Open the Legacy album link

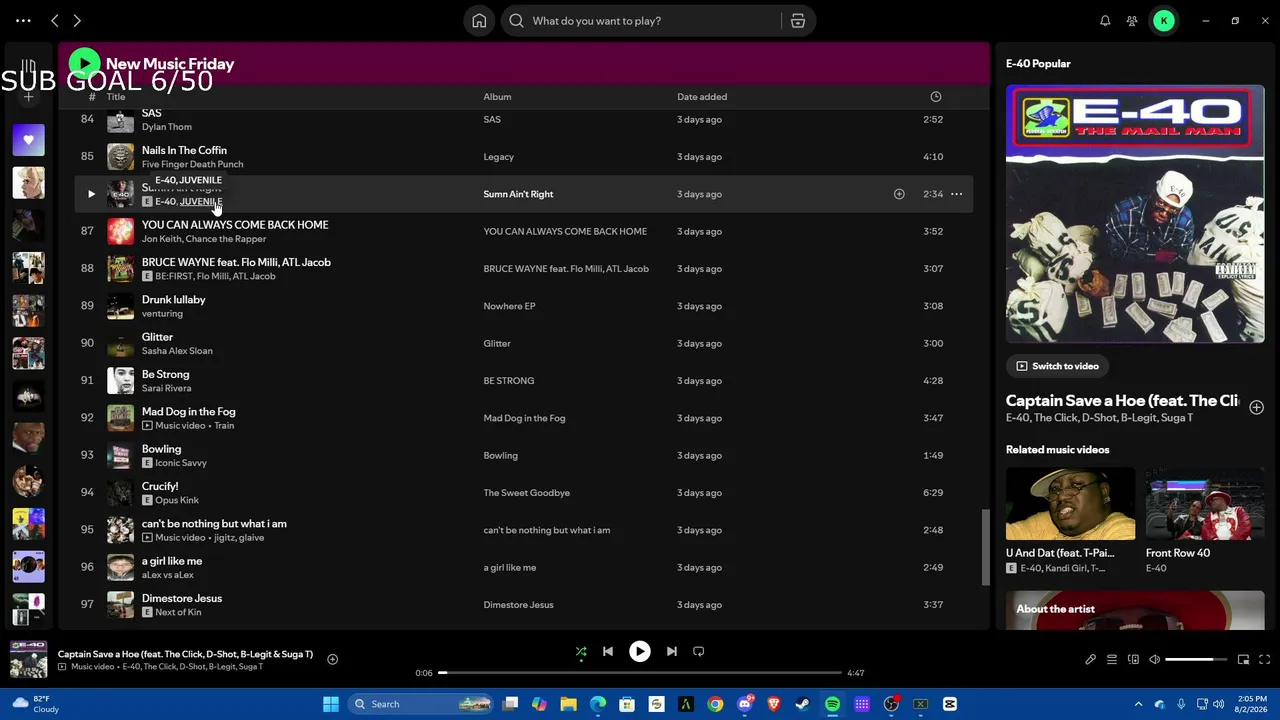(x=498, y=157)
